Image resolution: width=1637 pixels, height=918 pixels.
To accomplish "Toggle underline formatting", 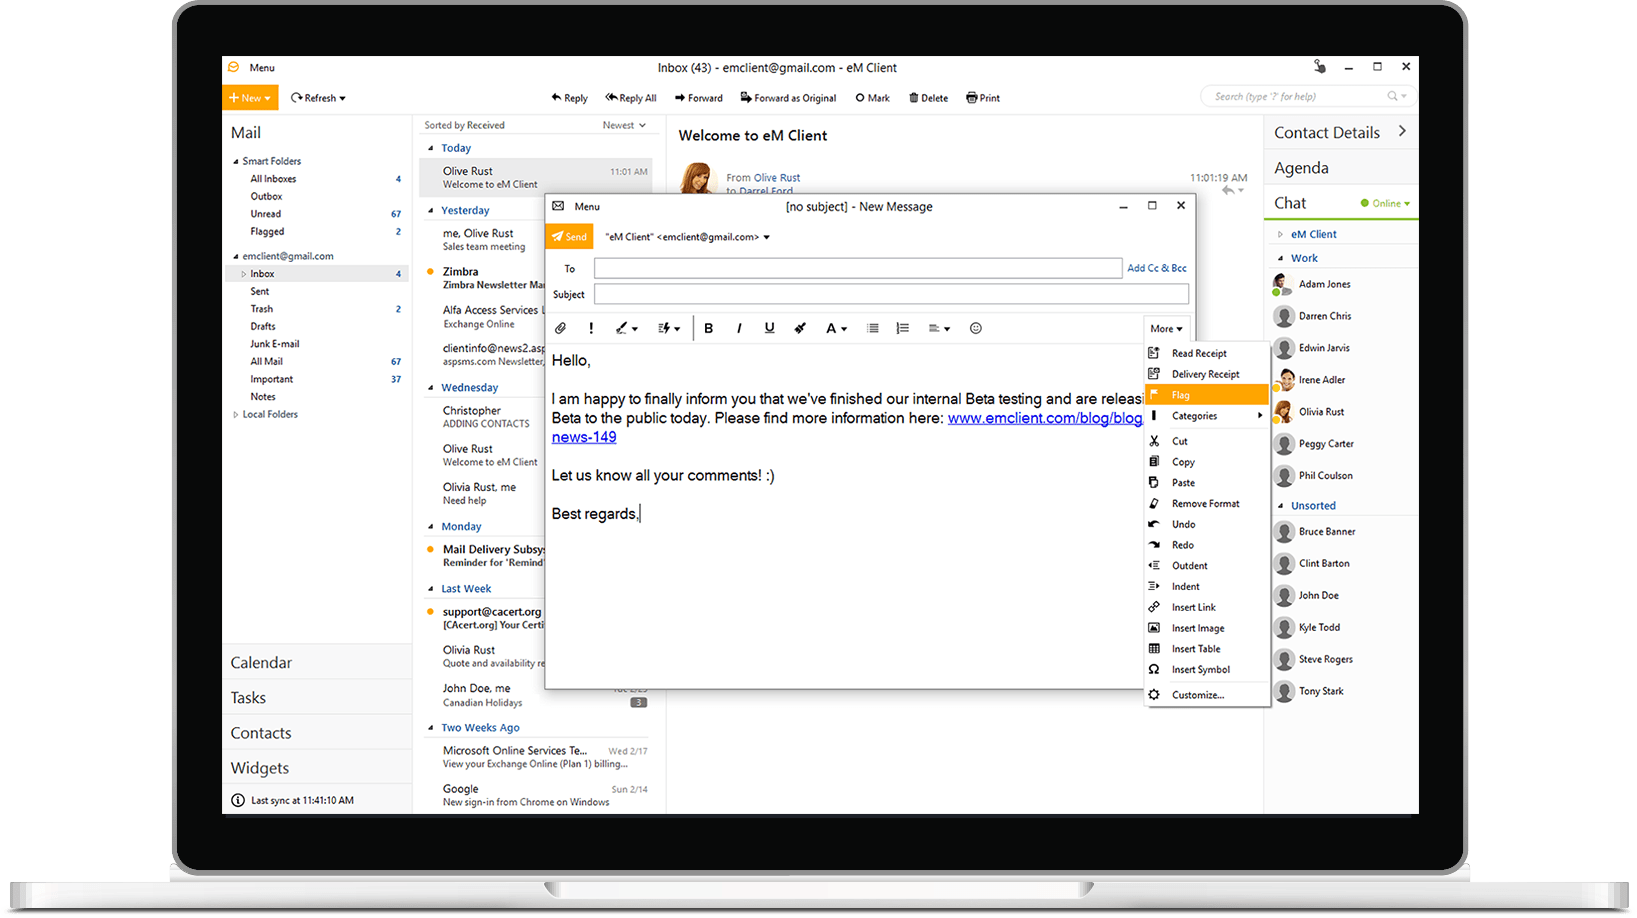I will [769, 328].
